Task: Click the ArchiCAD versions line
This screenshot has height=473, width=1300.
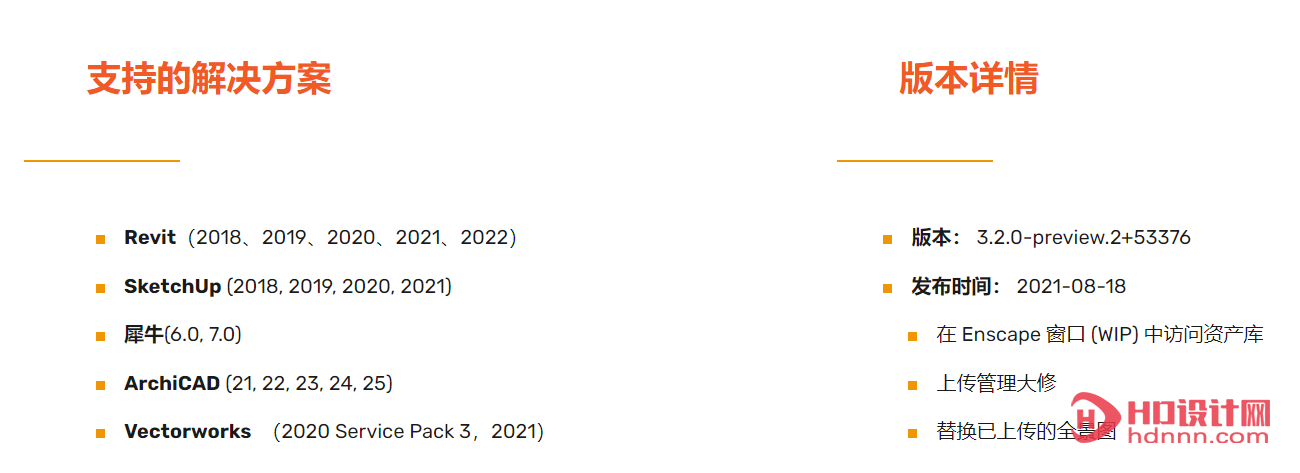Action: click(258, 383)
